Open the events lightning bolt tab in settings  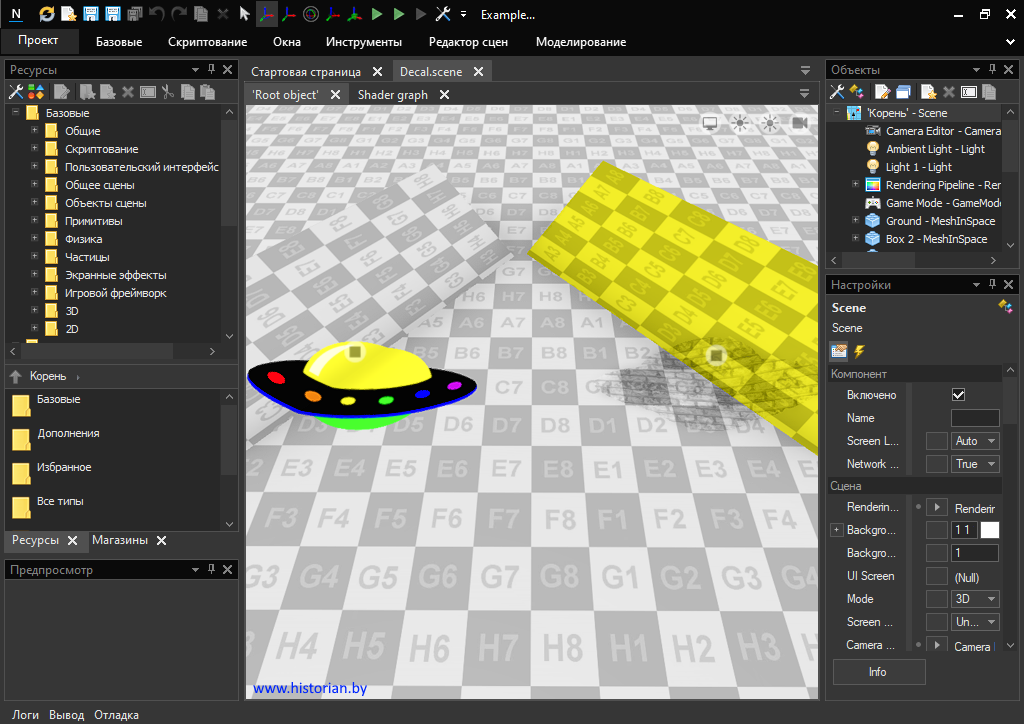859,351
